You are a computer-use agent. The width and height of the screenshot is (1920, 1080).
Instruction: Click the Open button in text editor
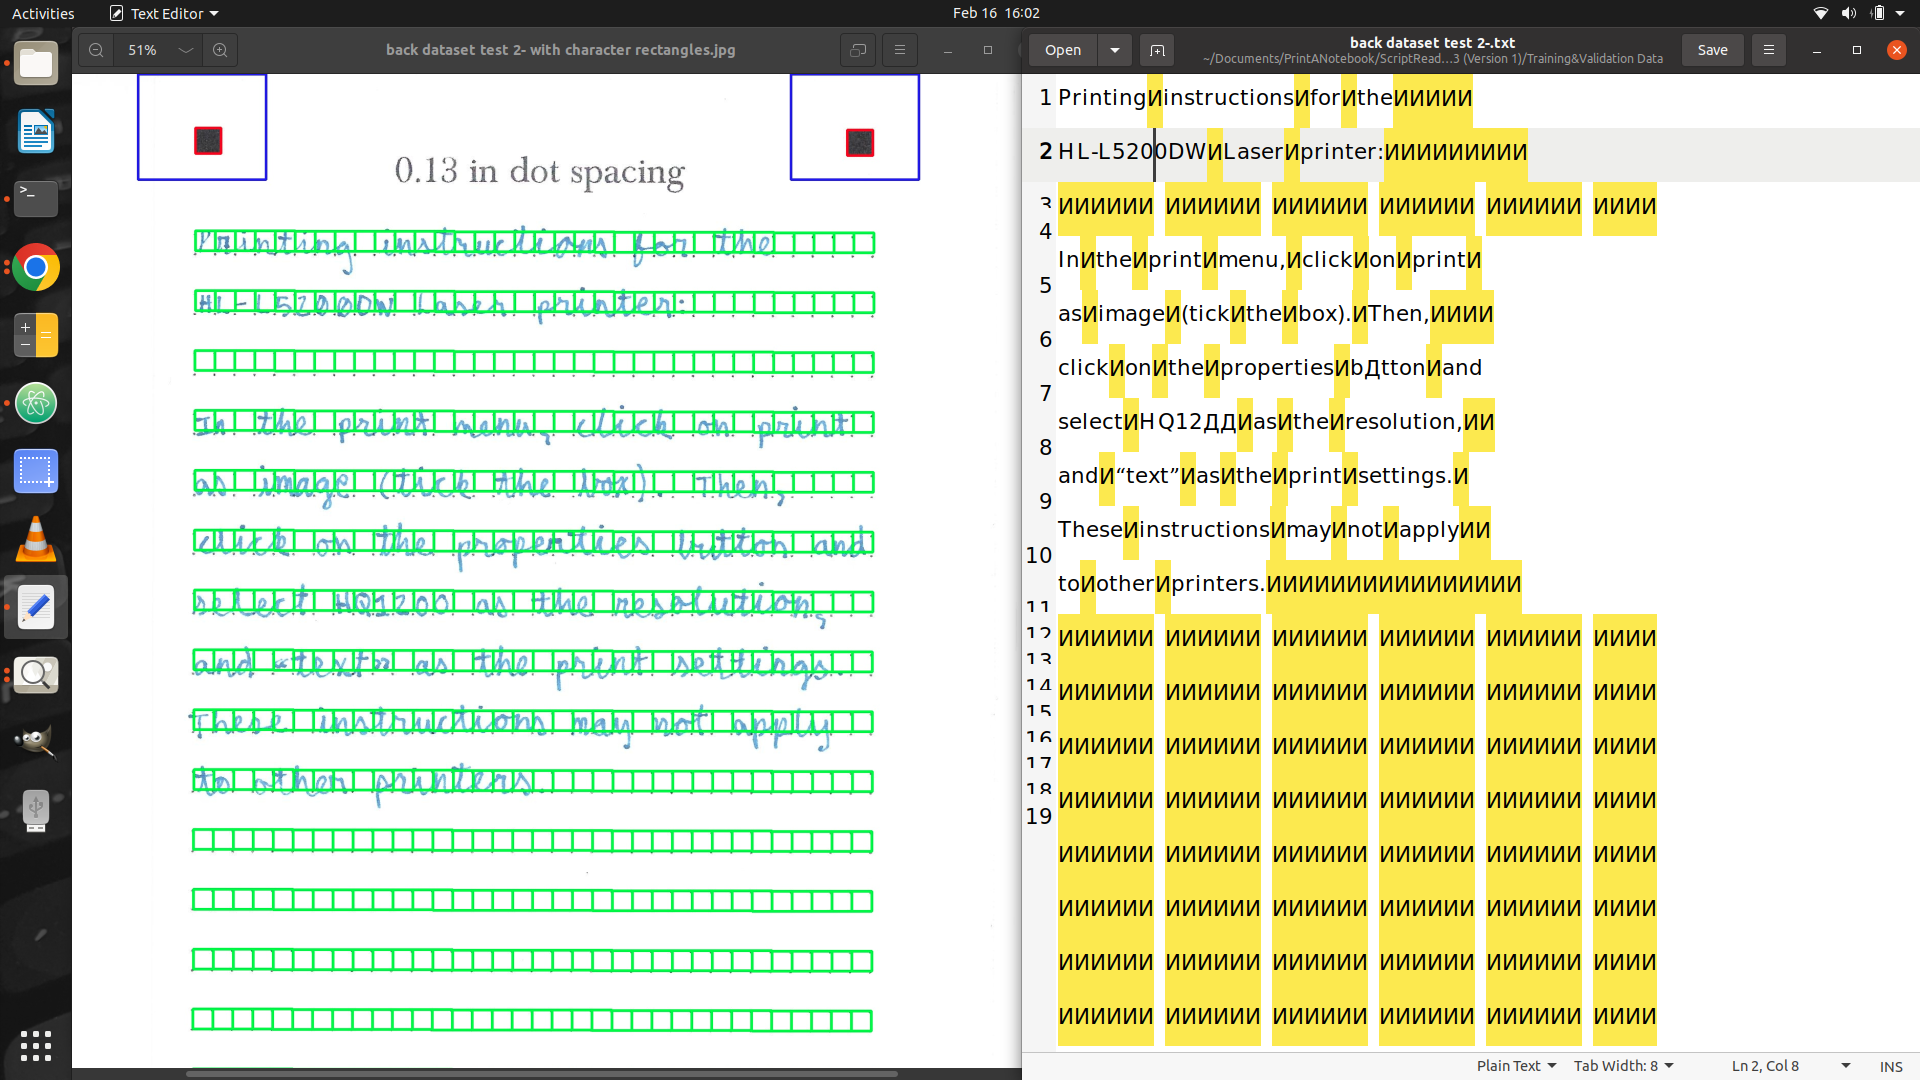(1062, 50)
